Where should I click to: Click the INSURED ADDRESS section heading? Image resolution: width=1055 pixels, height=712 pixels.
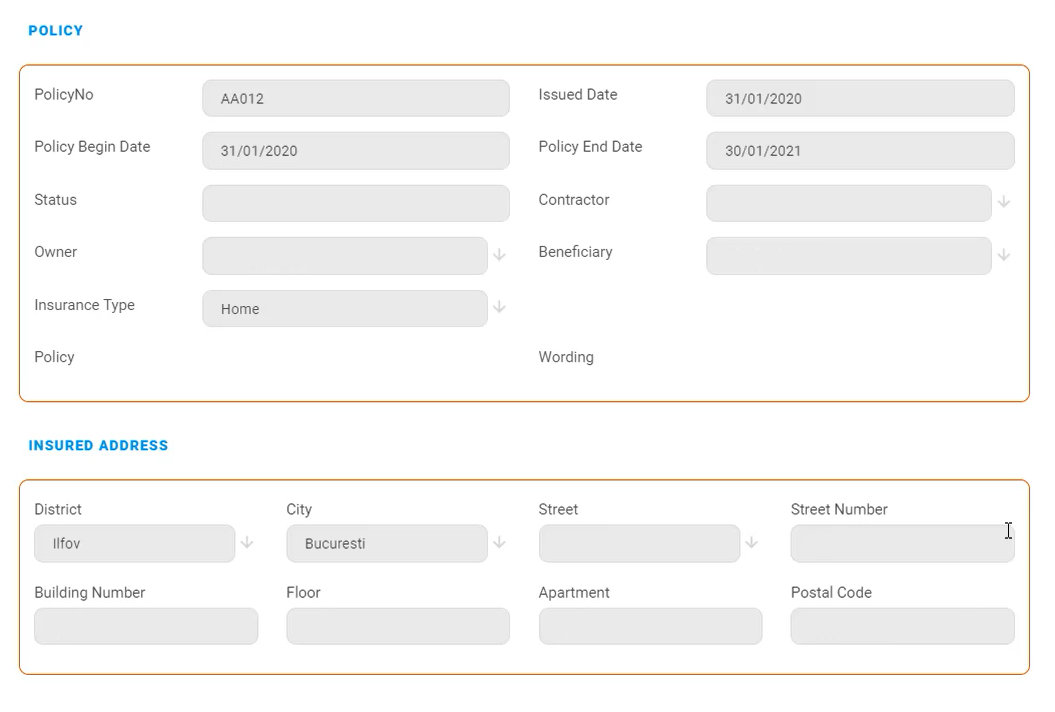tap(98, 446)
